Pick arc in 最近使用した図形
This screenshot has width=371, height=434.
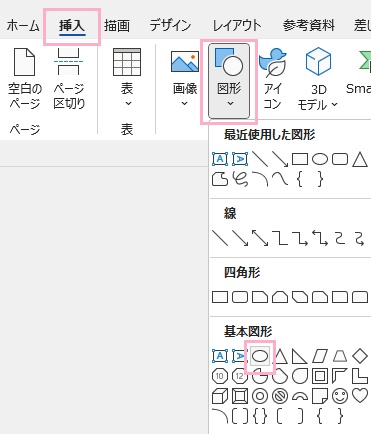[260, 179]
